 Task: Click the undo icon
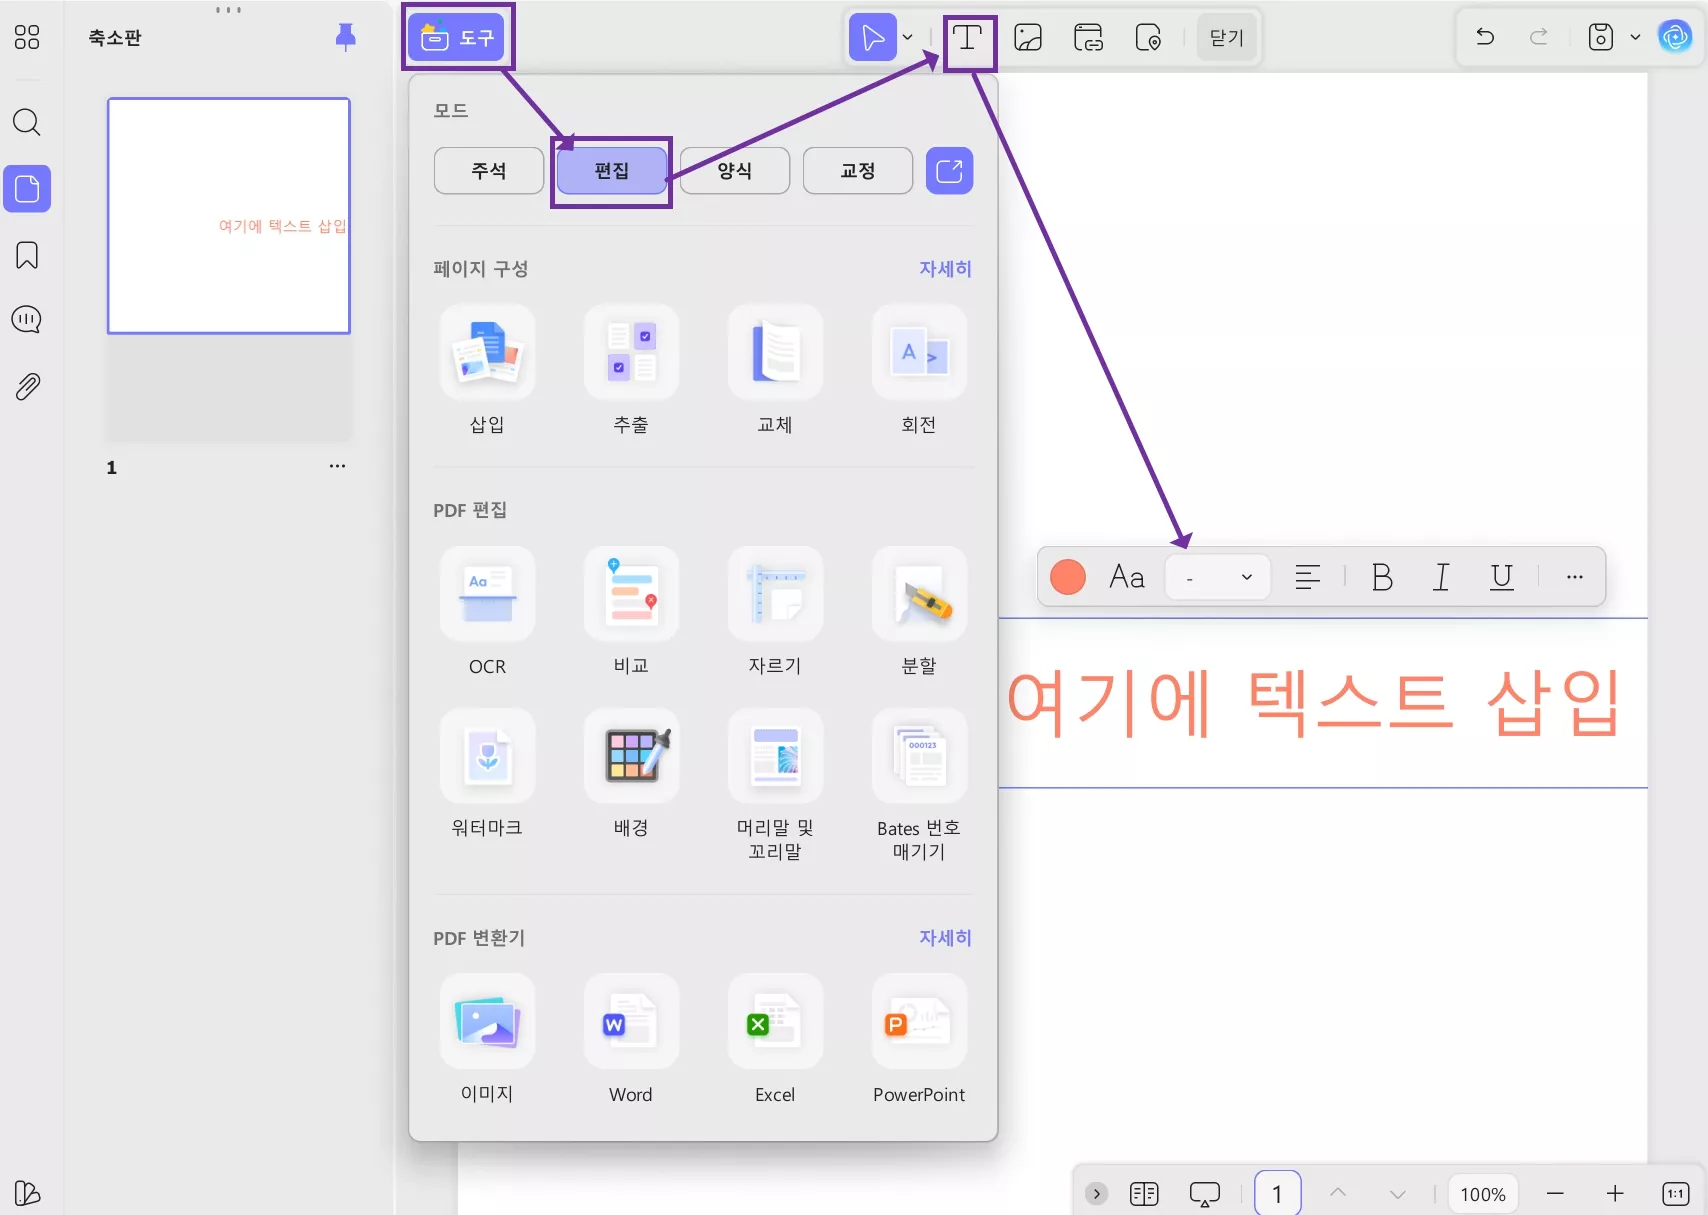tap(1483, 37)
